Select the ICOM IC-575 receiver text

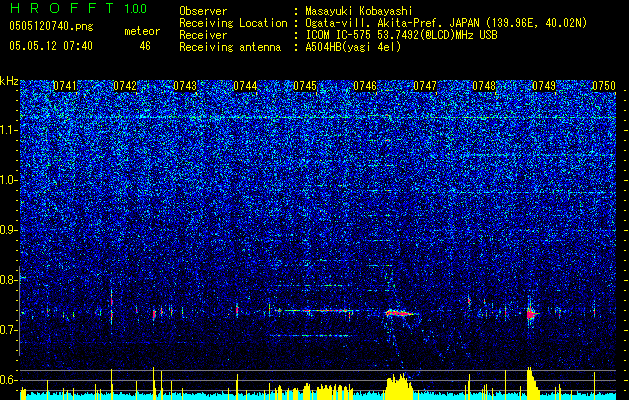[401, 35]
